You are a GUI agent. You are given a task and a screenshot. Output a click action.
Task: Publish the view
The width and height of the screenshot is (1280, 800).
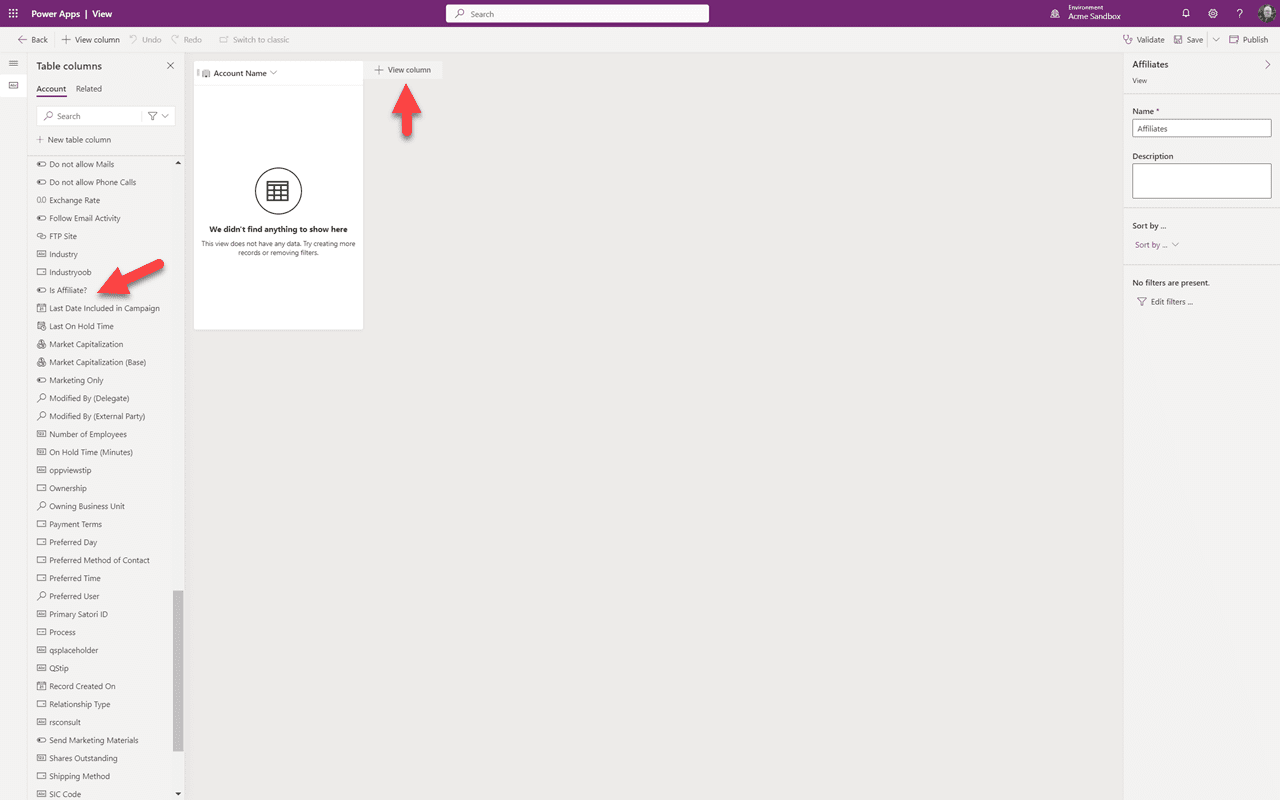pyautogui.click(x=1248, y=39)
